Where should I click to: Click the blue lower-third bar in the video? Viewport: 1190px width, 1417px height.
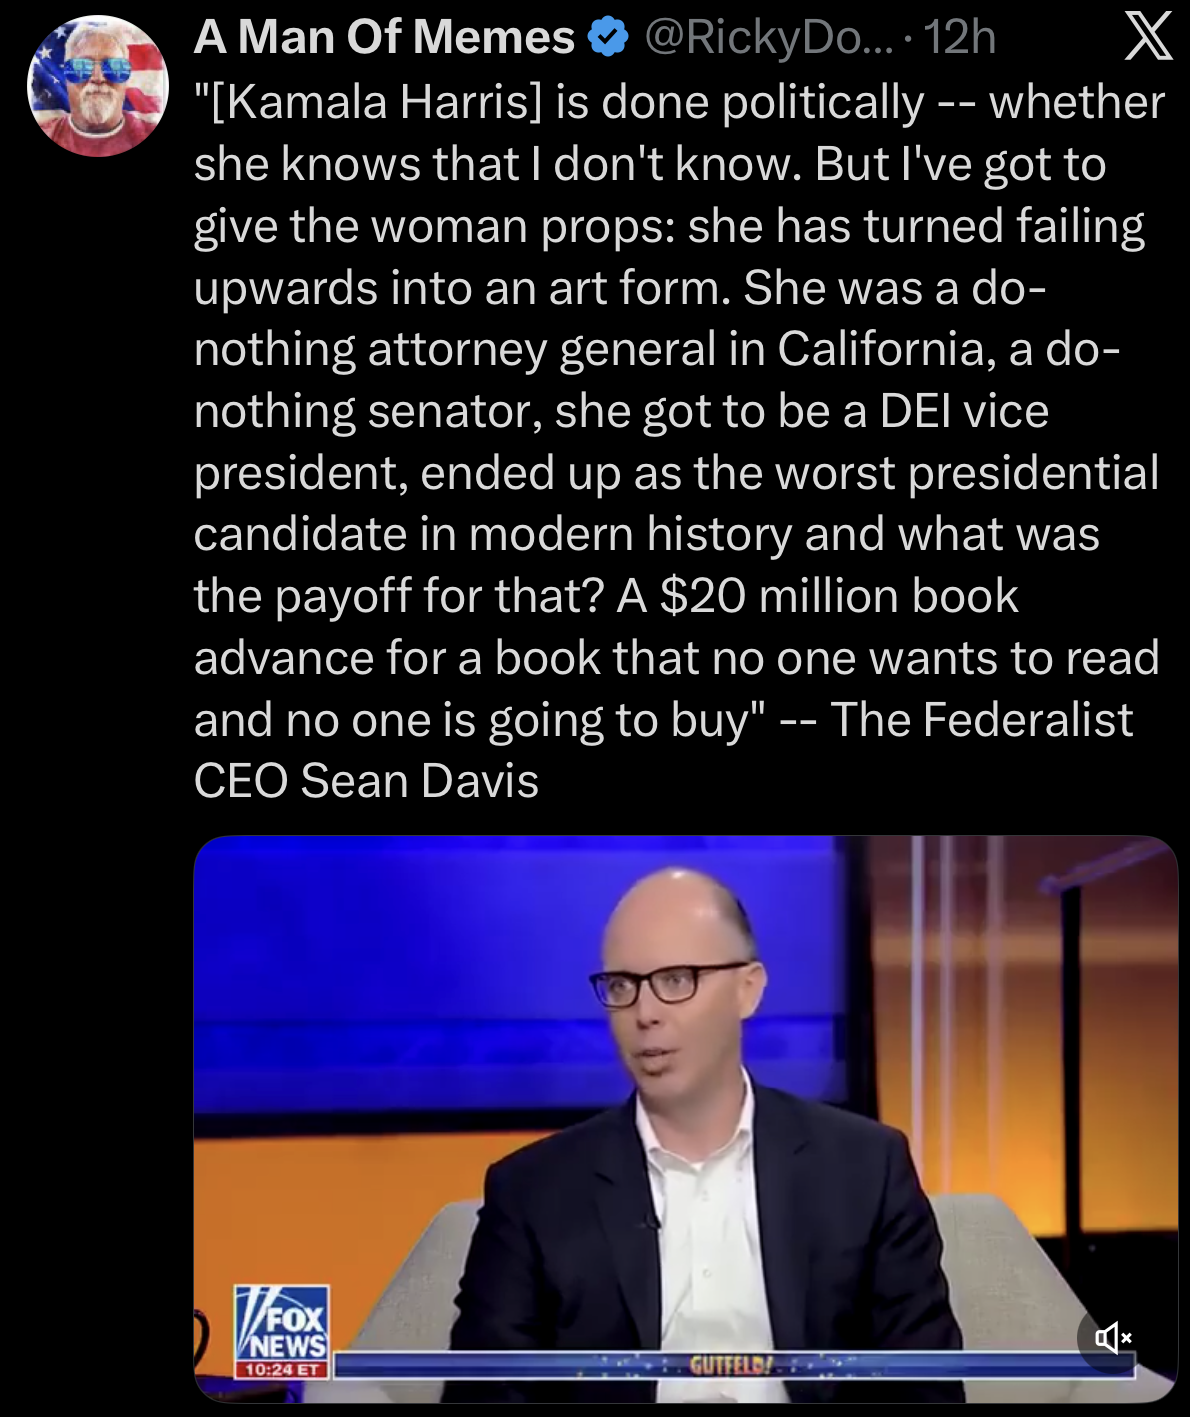pyautogui.click(x=734, y=1365)
